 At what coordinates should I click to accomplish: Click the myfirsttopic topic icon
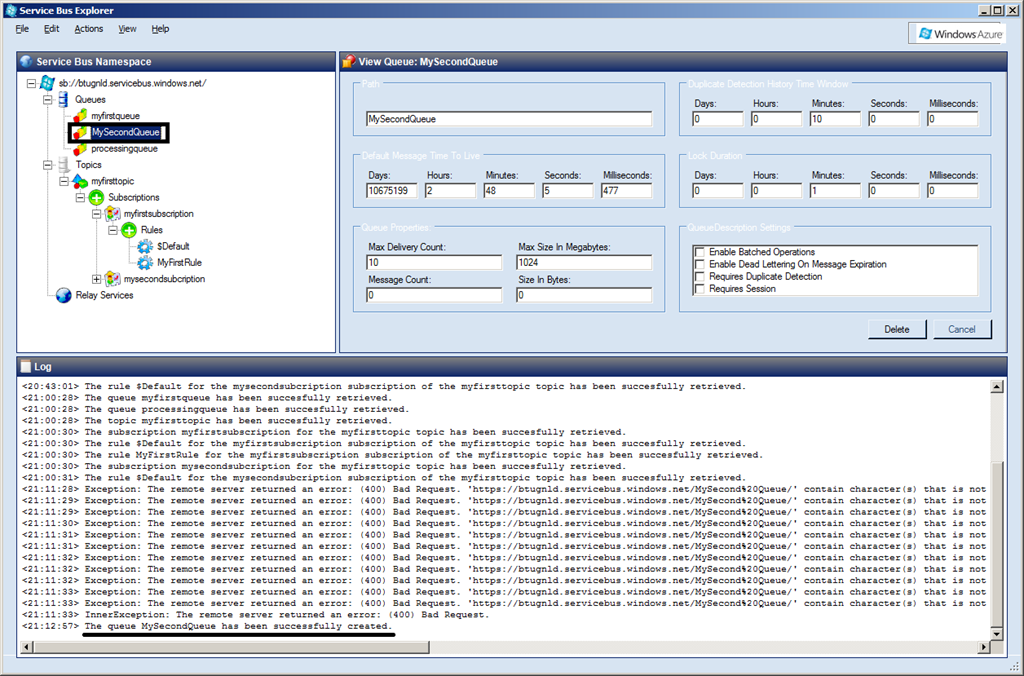pos(80,181)
